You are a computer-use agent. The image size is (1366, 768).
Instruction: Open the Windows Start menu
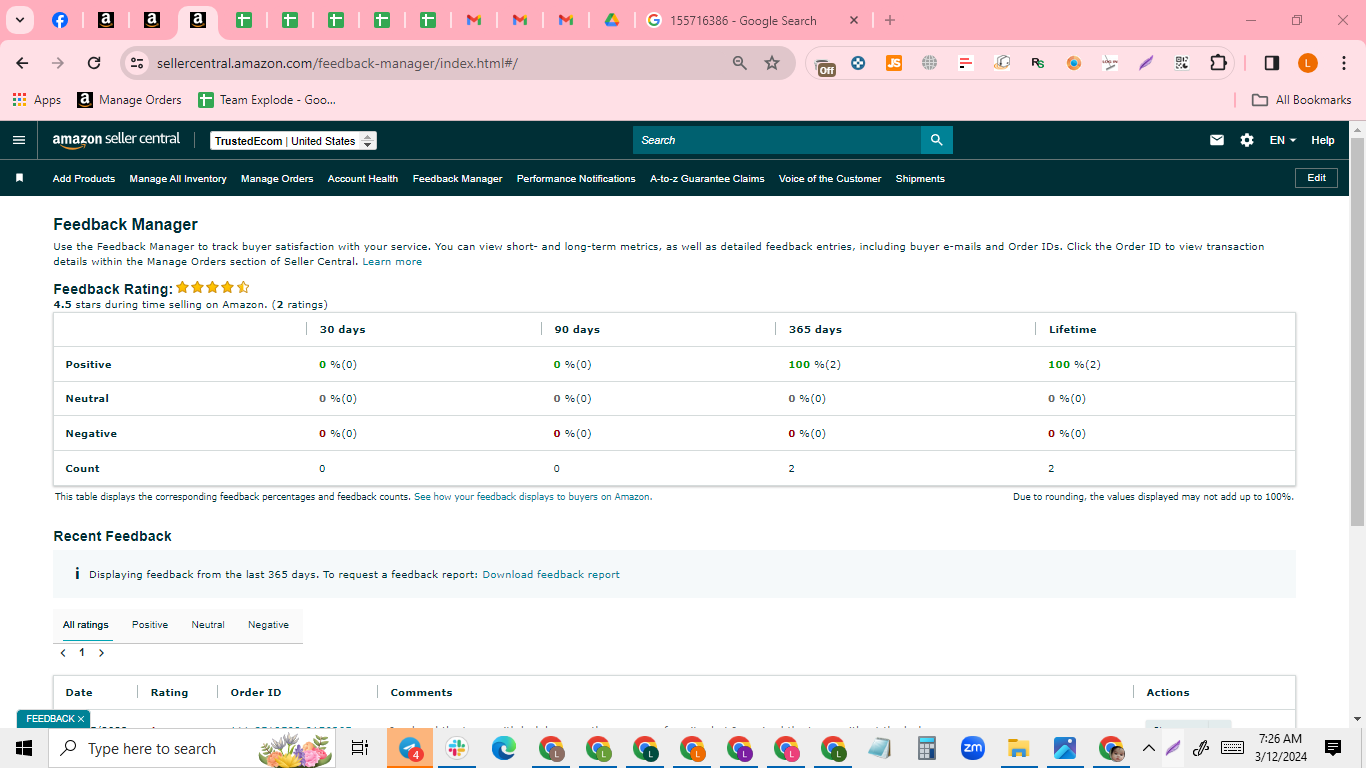[24, 748]
